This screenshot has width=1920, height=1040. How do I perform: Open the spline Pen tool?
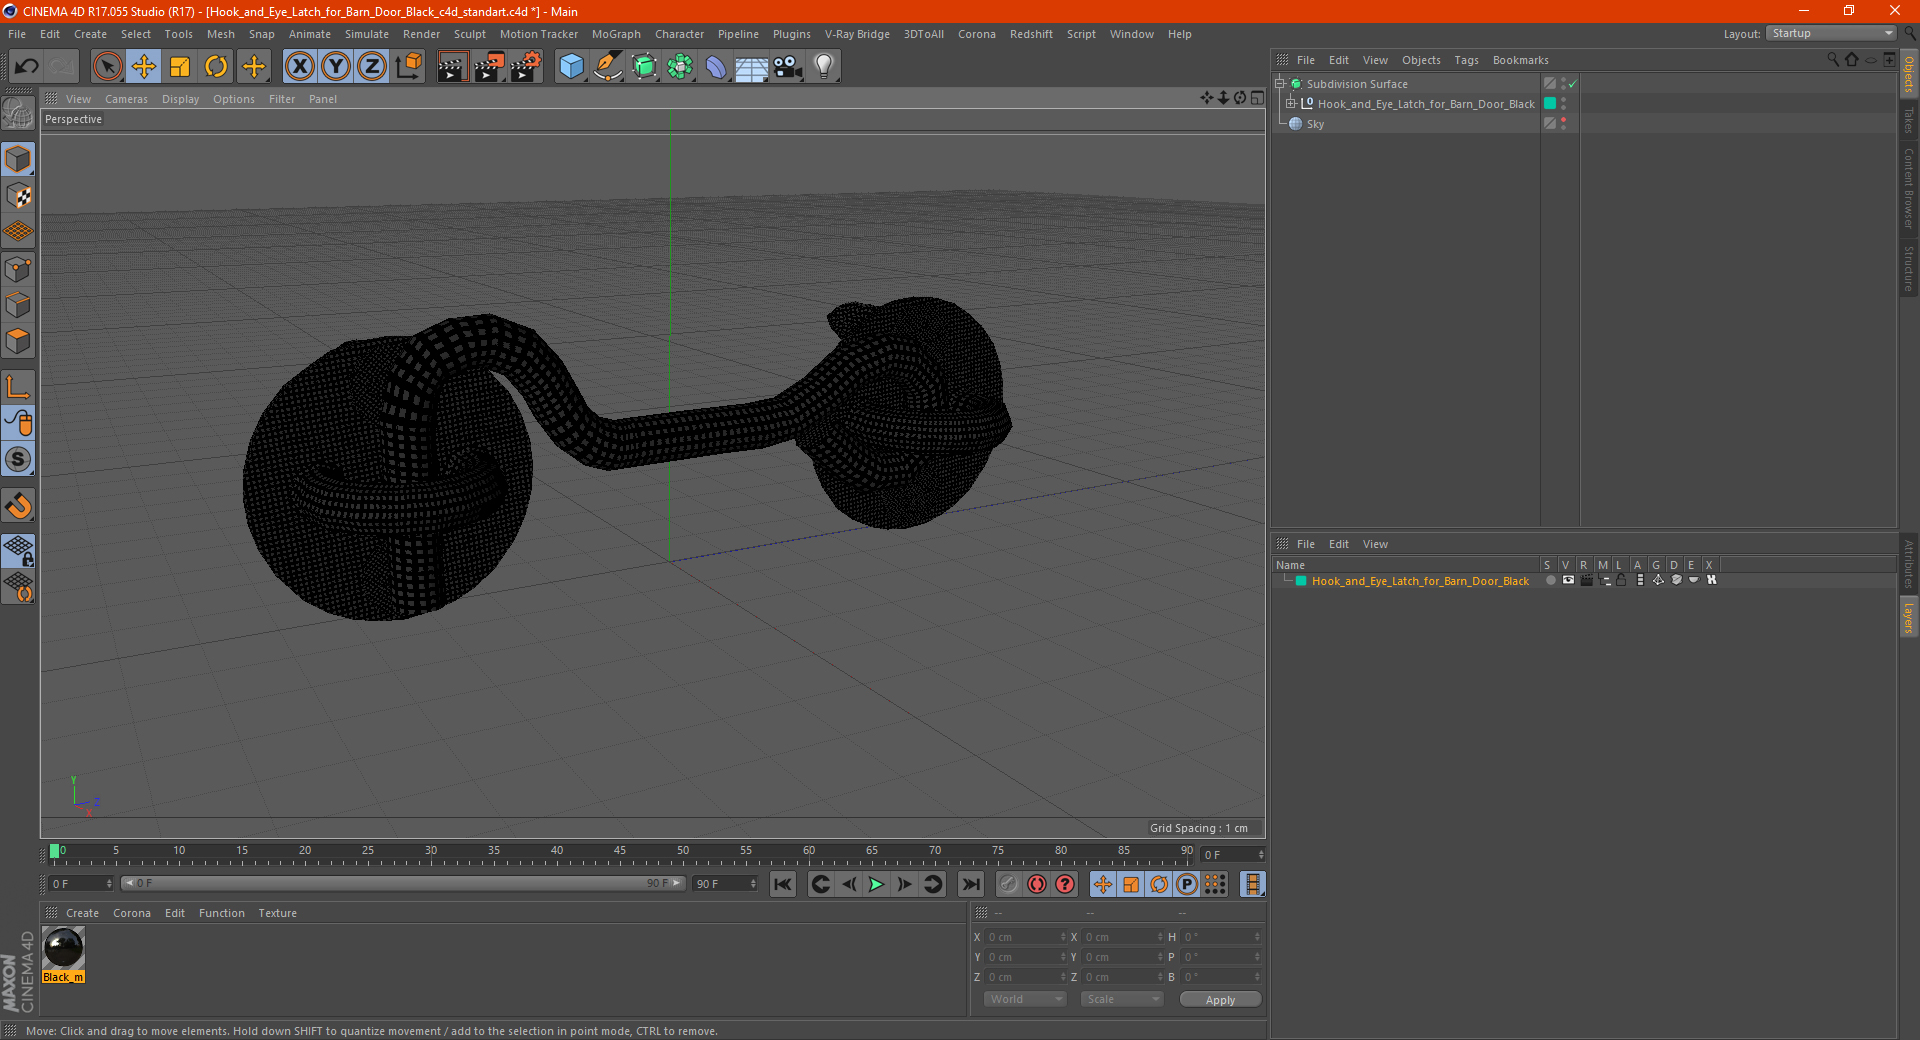tap(607, 67)
